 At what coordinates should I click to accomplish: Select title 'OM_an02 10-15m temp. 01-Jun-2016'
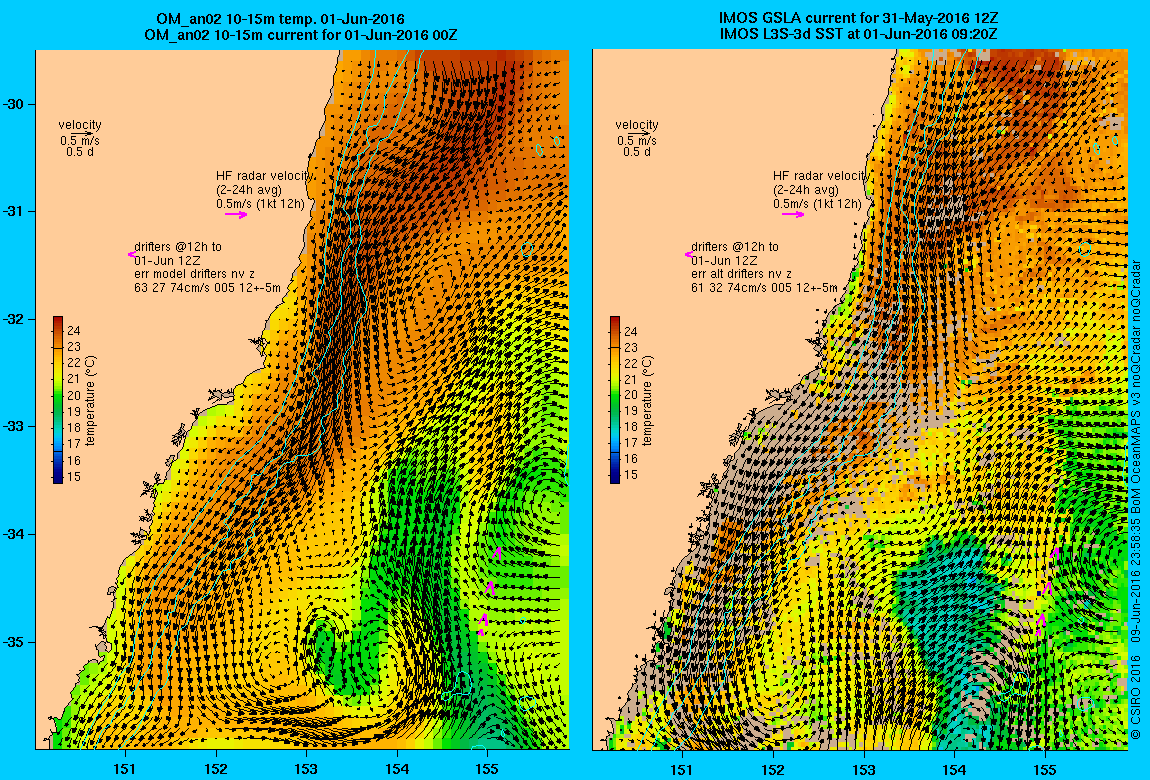click(x=280, y=19)
